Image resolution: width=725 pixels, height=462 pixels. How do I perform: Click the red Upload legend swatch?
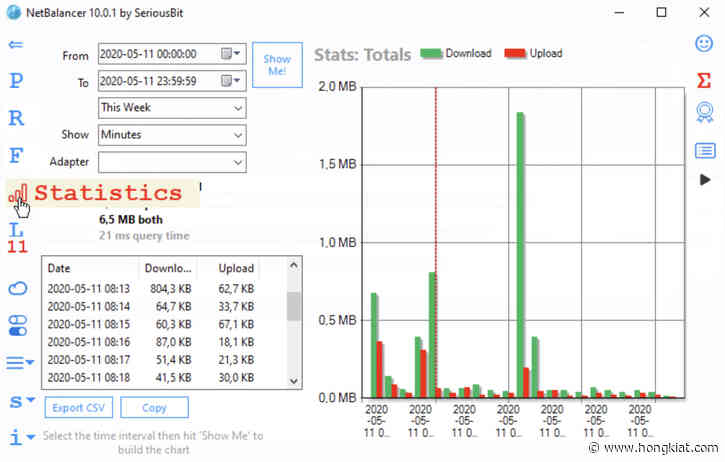click(515, 54)
